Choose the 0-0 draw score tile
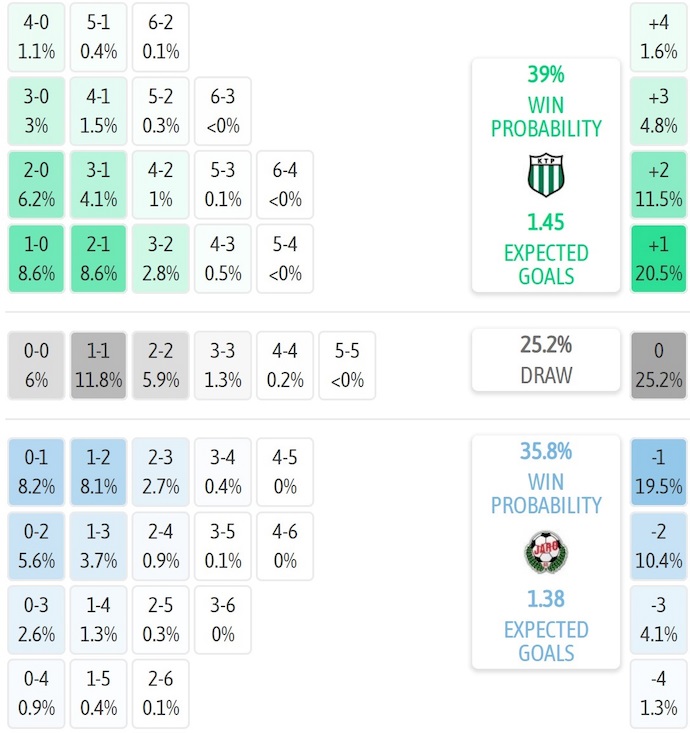The image size is (690, 733). (36, 366)
